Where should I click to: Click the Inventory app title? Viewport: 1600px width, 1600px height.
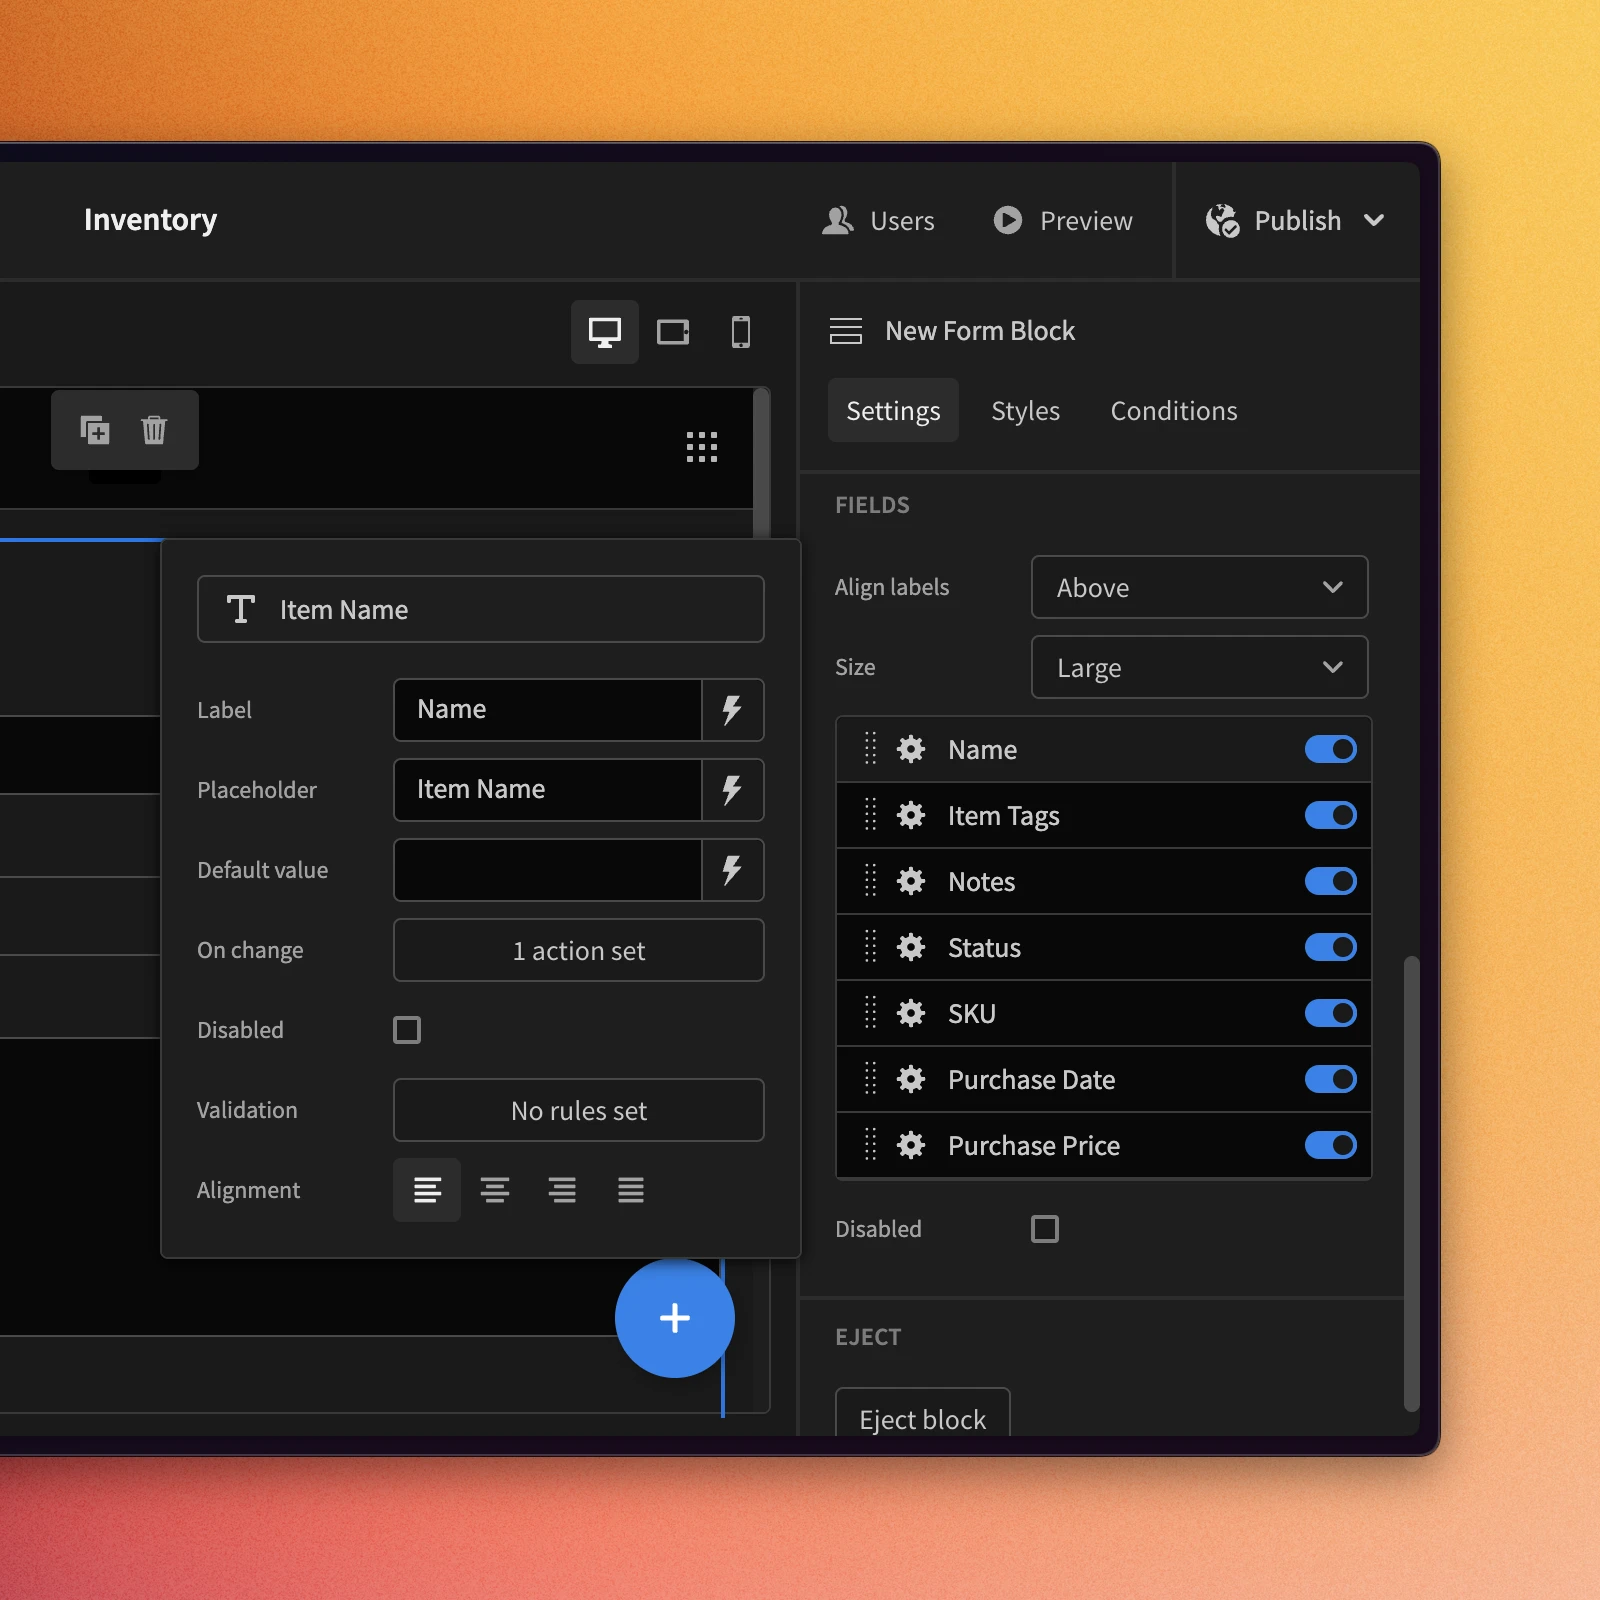(151, 220)
